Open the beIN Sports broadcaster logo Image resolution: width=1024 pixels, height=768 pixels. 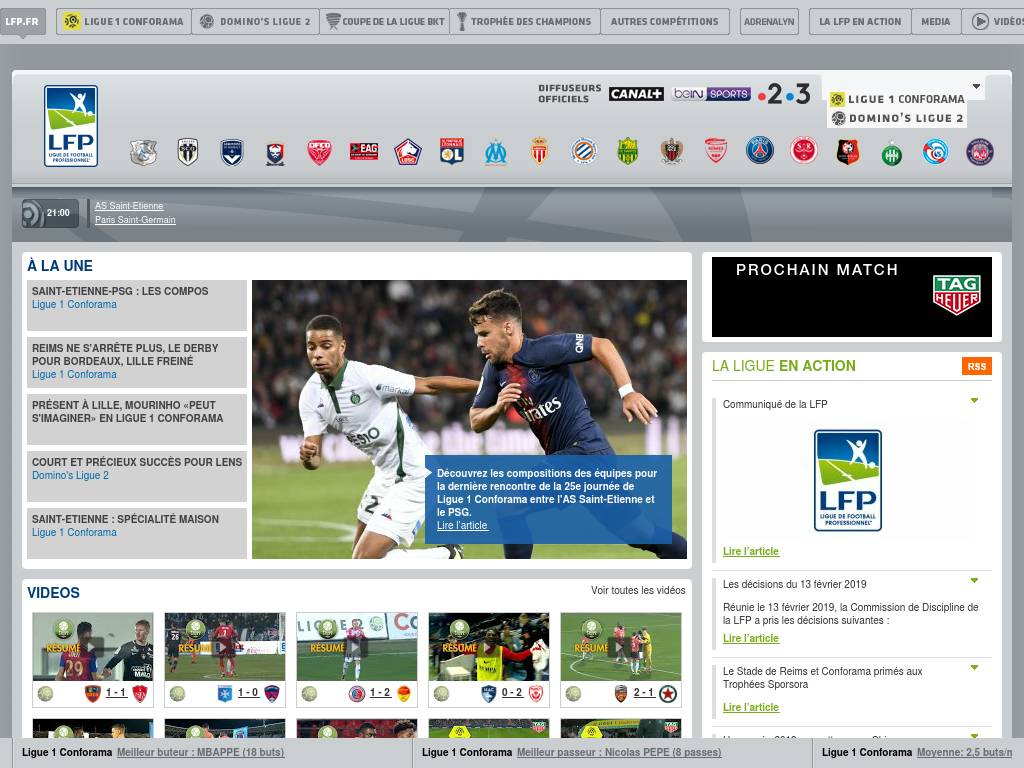[711, 94]
